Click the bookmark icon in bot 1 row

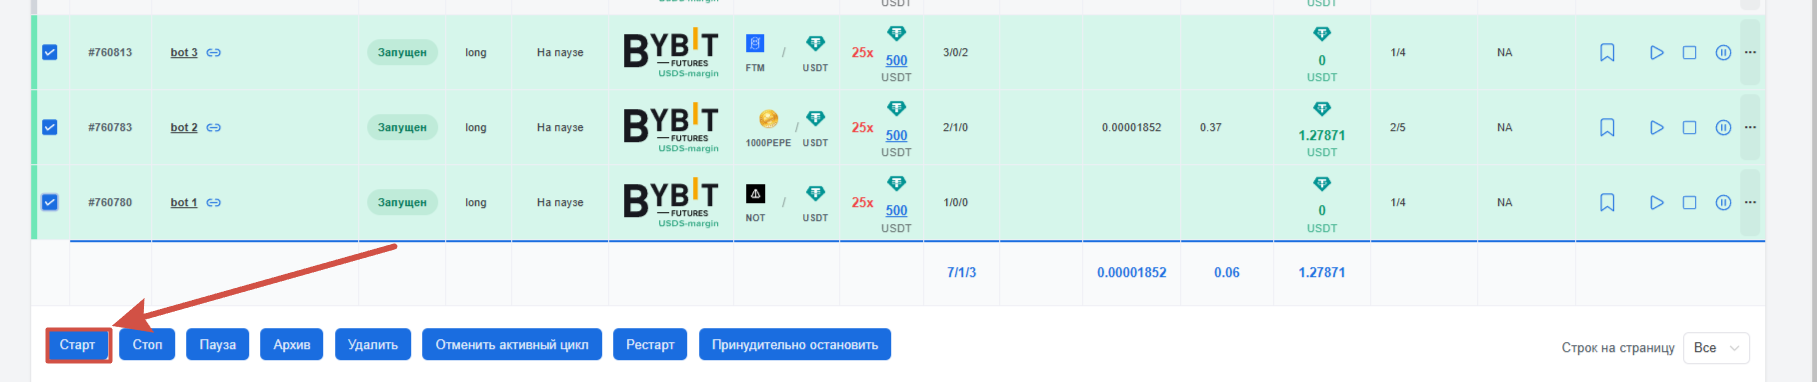tap(1607, 202)
